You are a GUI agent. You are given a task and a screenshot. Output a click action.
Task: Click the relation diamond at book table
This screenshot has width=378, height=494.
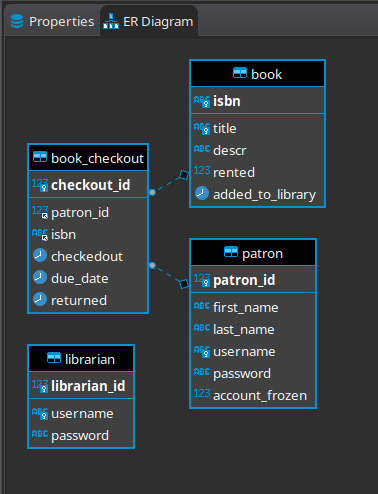pos(184,175)
